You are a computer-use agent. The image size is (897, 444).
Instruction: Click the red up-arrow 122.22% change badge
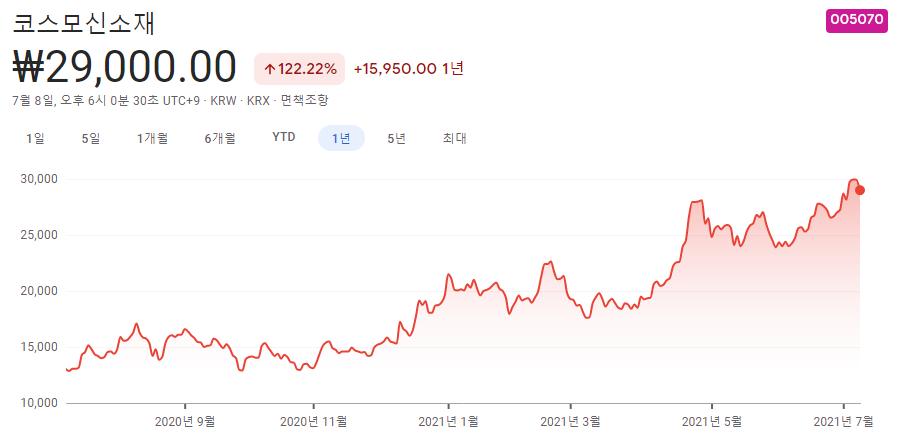pyautogui.click(x=300, y=69)
